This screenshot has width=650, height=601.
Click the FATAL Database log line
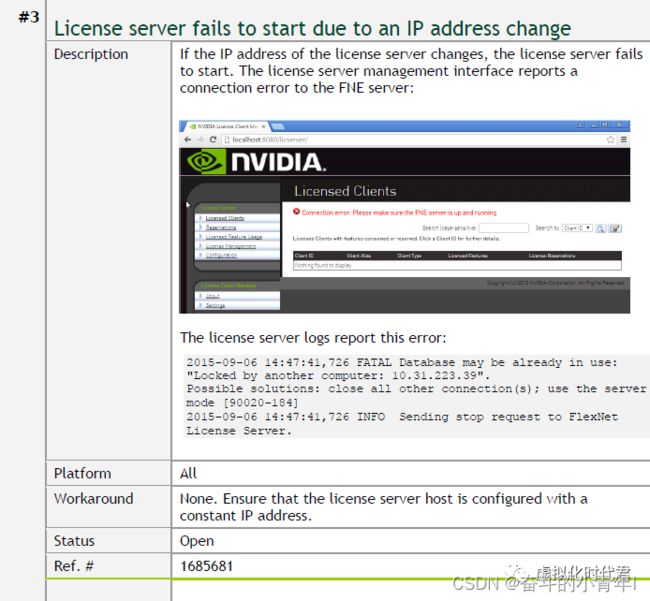tap(402, 362)
